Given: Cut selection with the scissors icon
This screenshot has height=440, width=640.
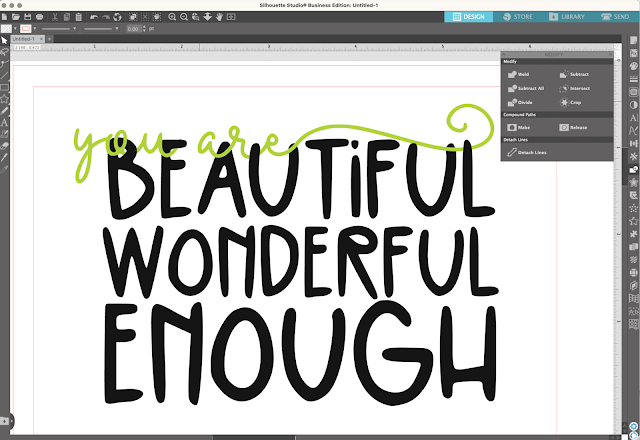Looking at the screenshot, I should [x=55, y=17].
